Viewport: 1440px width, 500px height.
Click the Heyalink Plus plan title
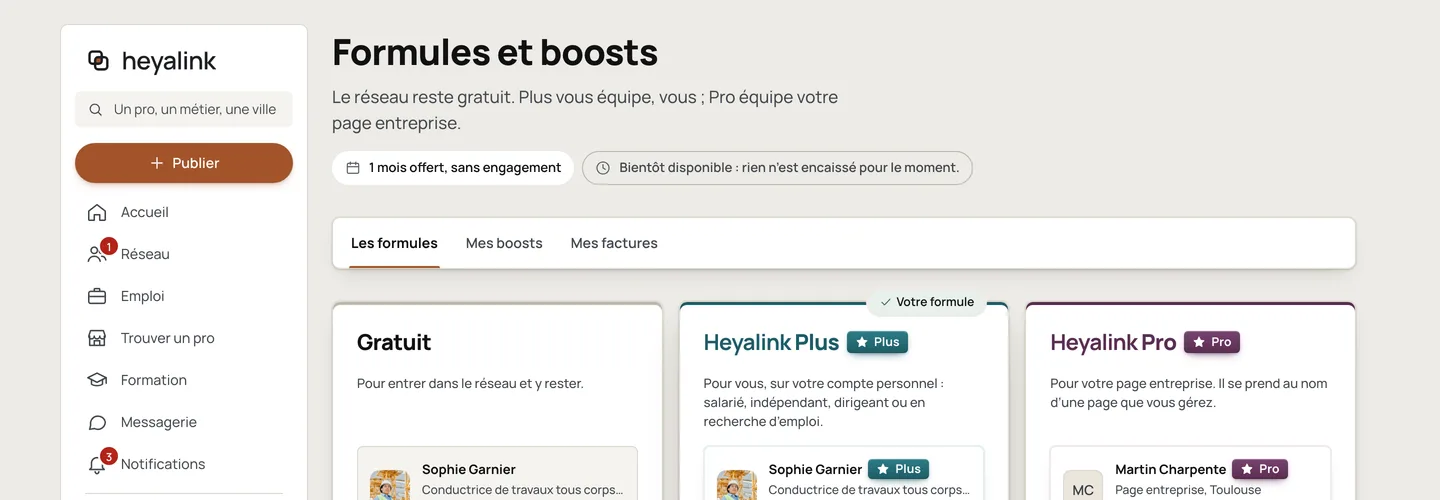click(x=771, y=342)
